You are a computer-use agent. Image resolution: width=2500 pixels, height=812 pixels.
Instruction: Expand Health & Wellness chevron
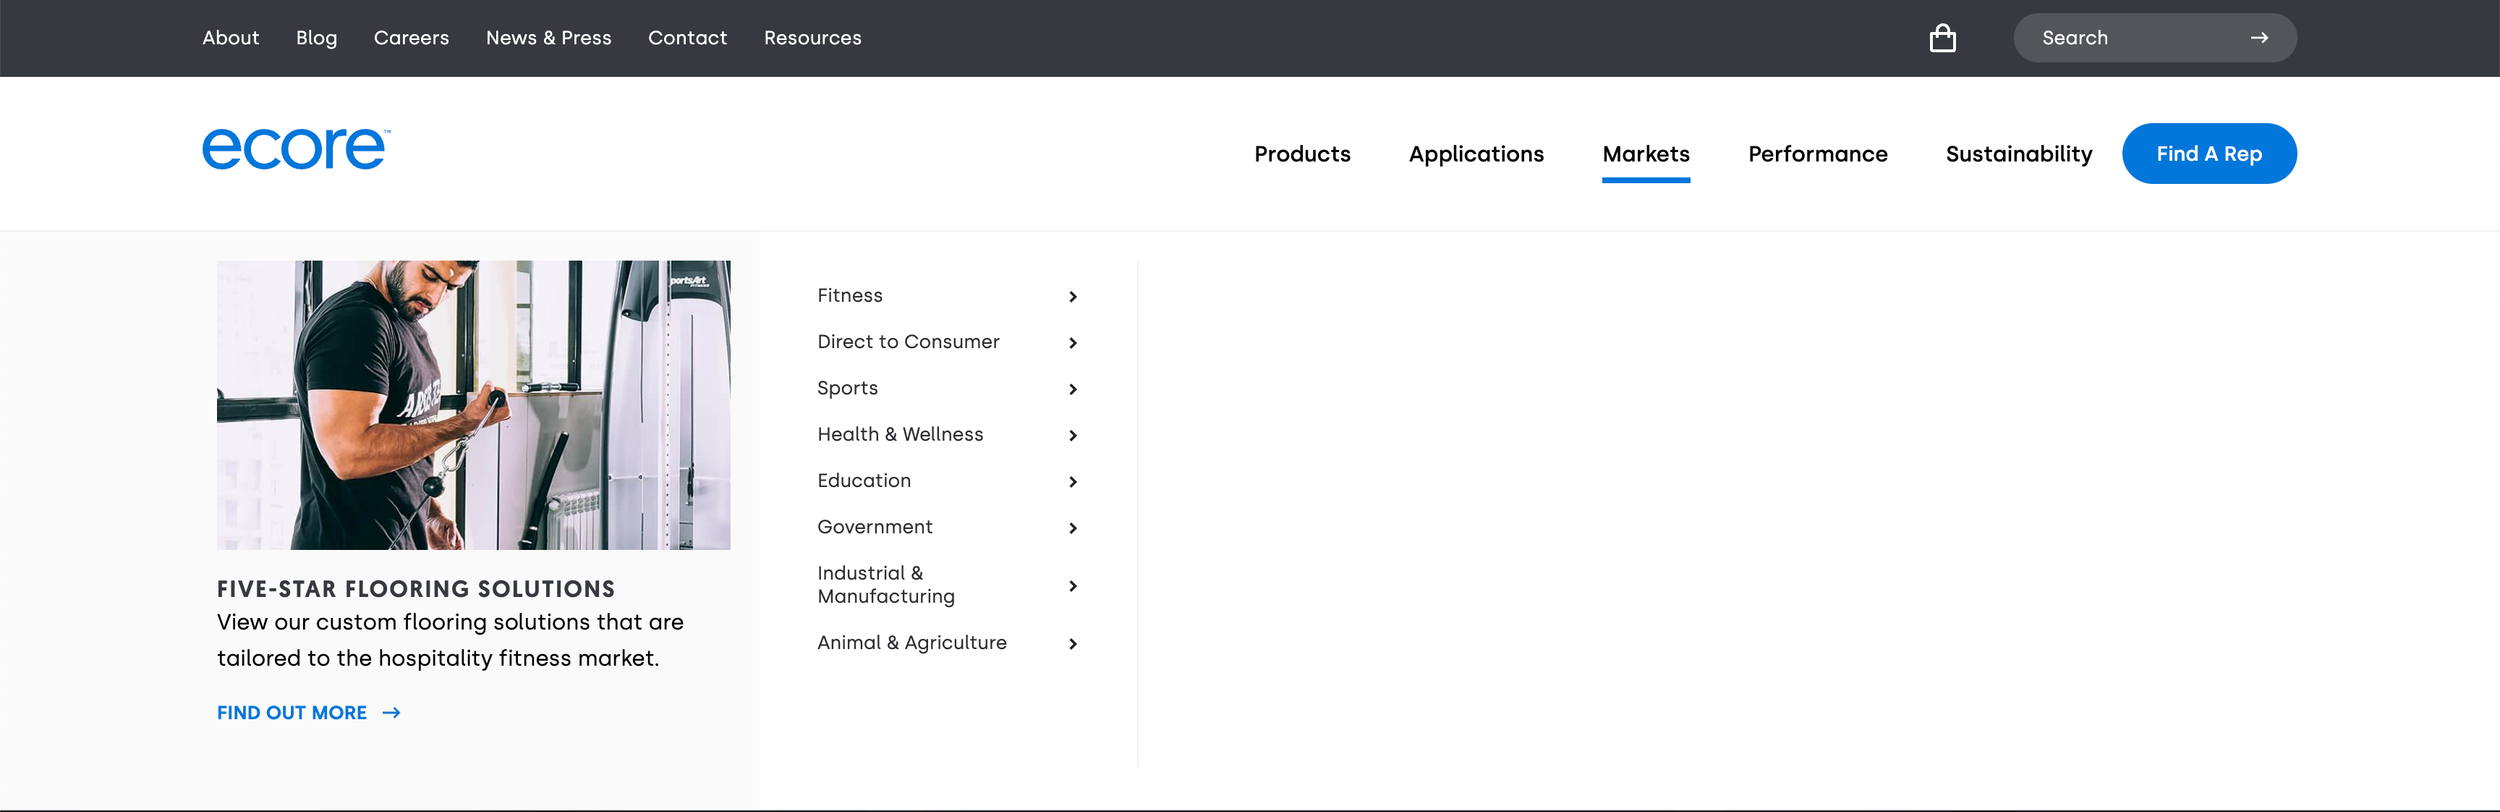tap(1072, 435)
